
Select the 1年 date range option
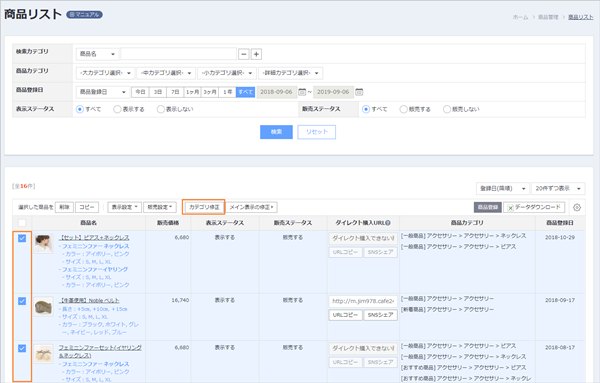tap(227, 92)
